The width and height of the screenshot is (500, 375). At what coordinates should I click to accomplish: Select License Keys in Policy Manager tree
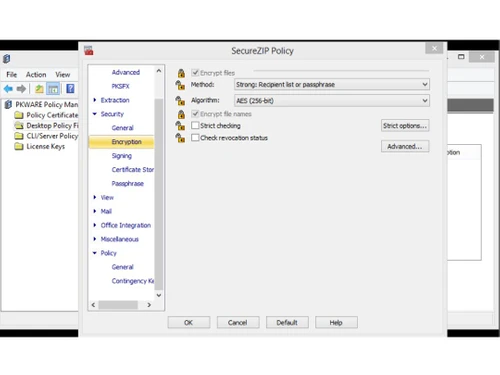coord(46,146)
